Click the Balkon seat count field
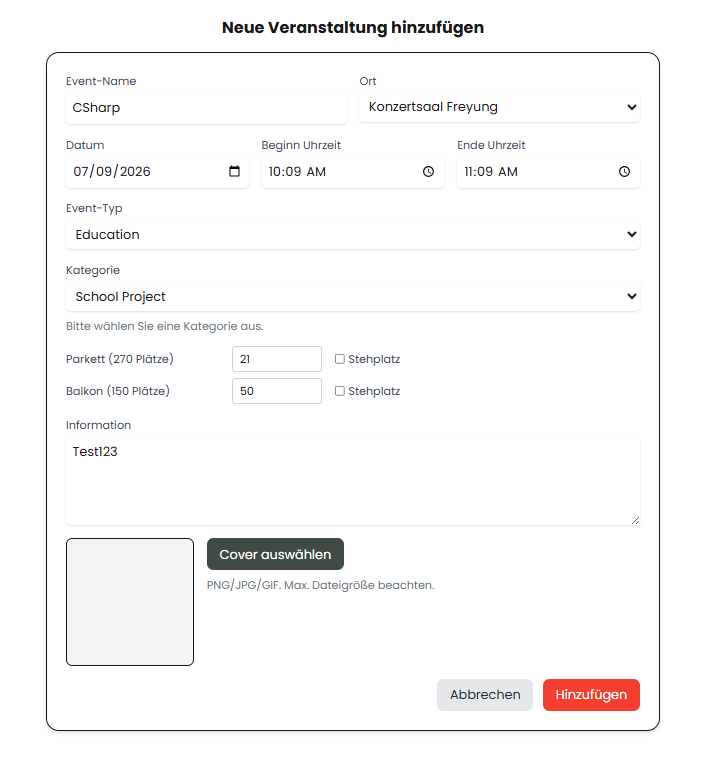Screen dimensions: 709x767 (277, 391)
